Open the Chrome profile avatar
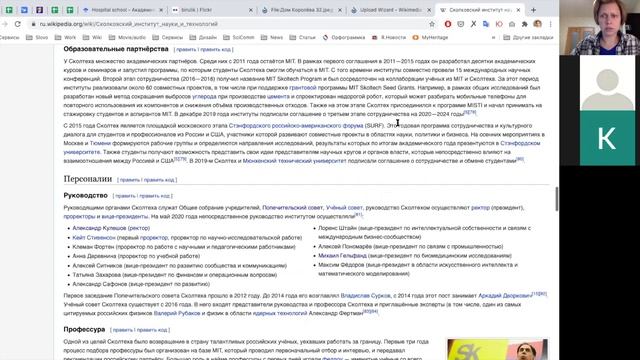The image size is (640, 360). click(x=538, y=24)
